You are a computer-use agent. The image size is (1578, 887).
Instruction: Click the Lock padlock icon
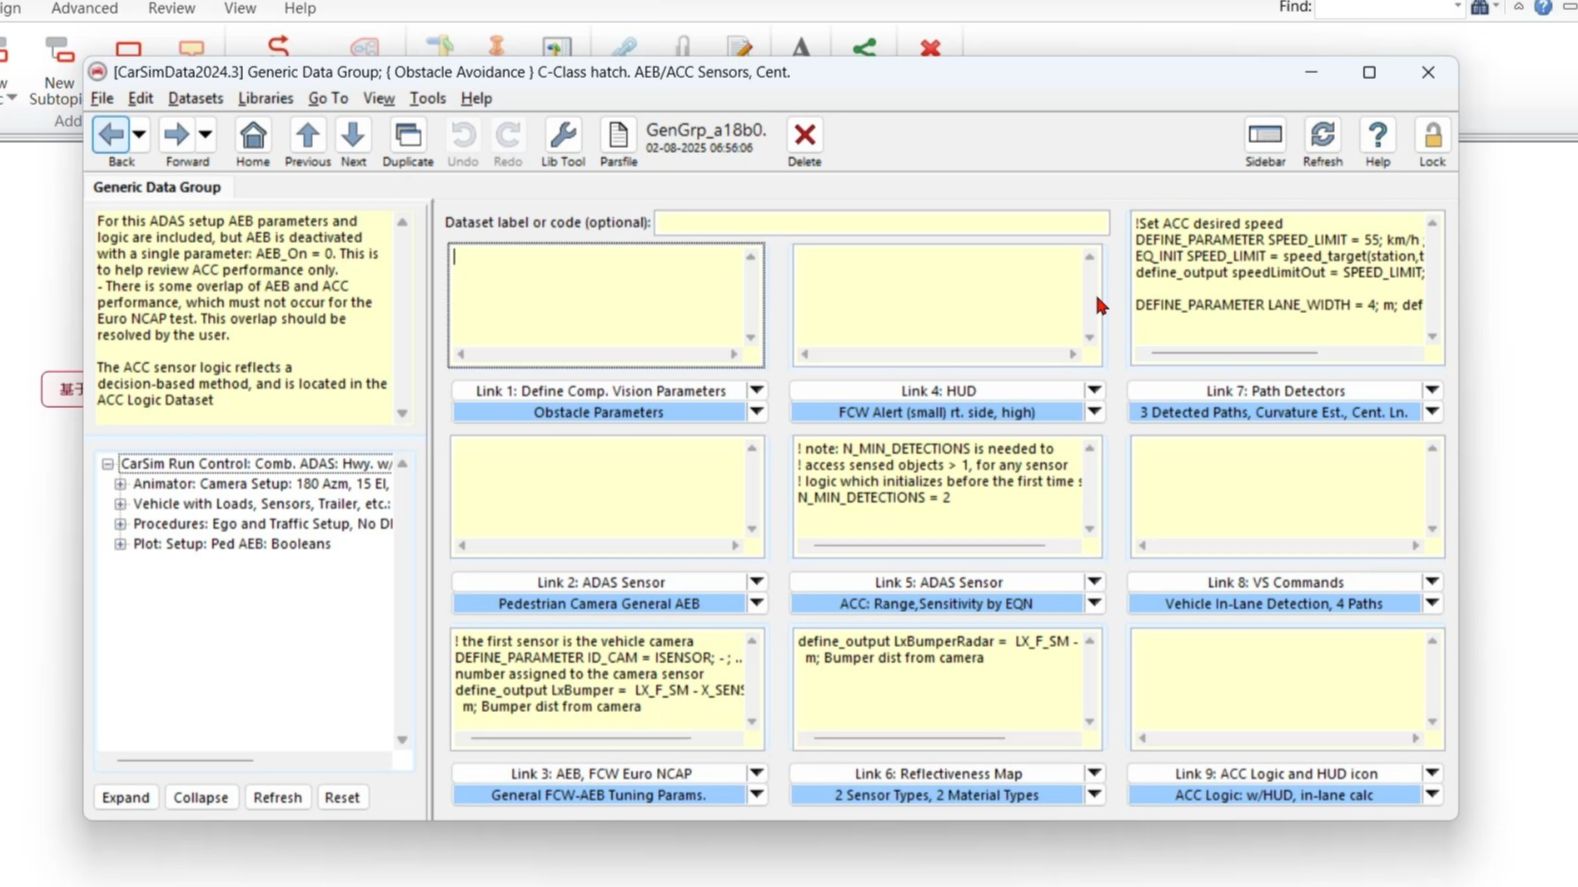coord(1432,134)
